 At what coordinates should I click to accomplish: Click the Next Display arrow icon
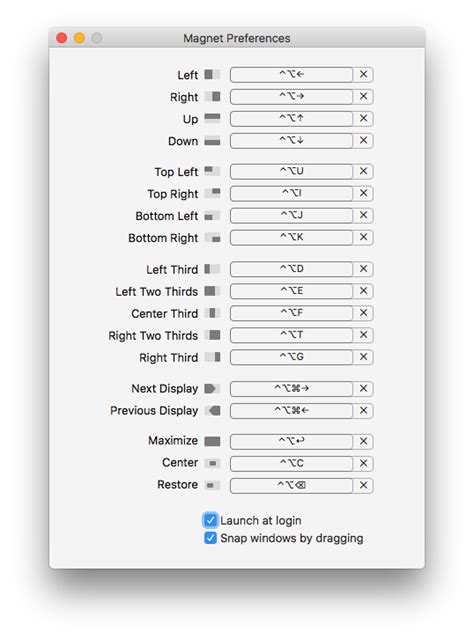click(x=212, y=388)
